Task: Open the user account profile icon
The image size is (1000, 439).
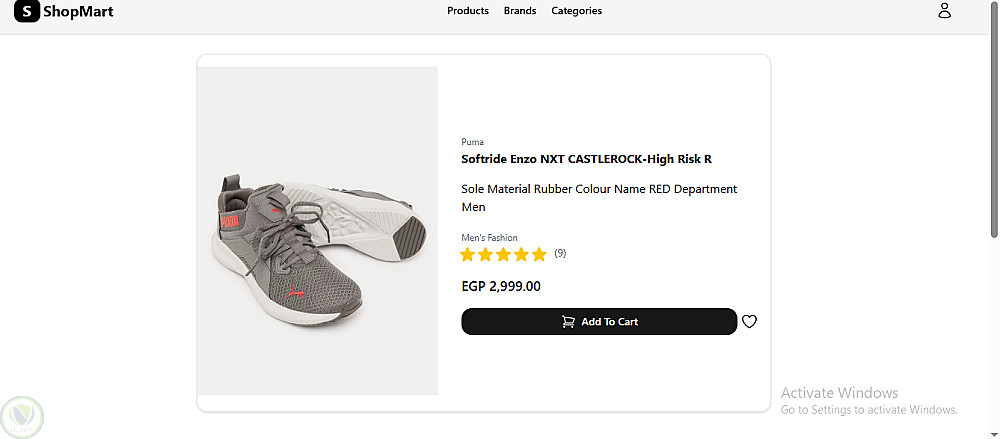Action: coord(945,10)
